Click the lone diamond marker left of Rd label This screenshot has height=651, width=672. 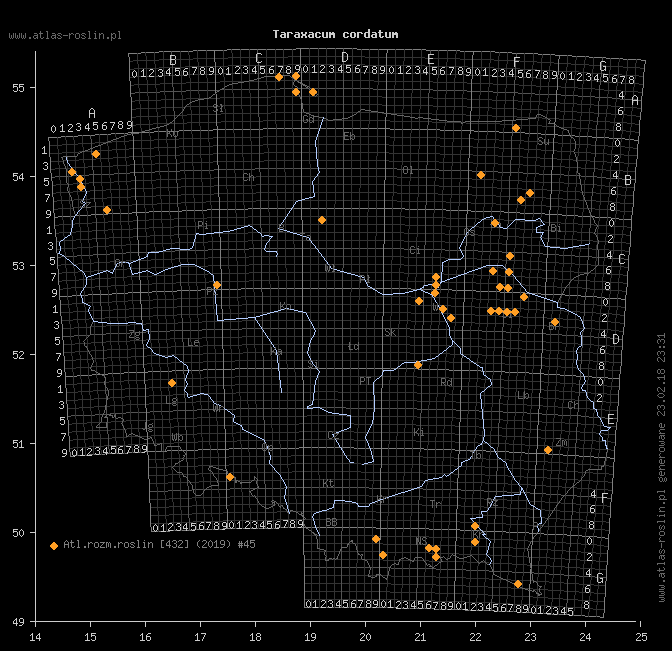(x=418, y=365)
